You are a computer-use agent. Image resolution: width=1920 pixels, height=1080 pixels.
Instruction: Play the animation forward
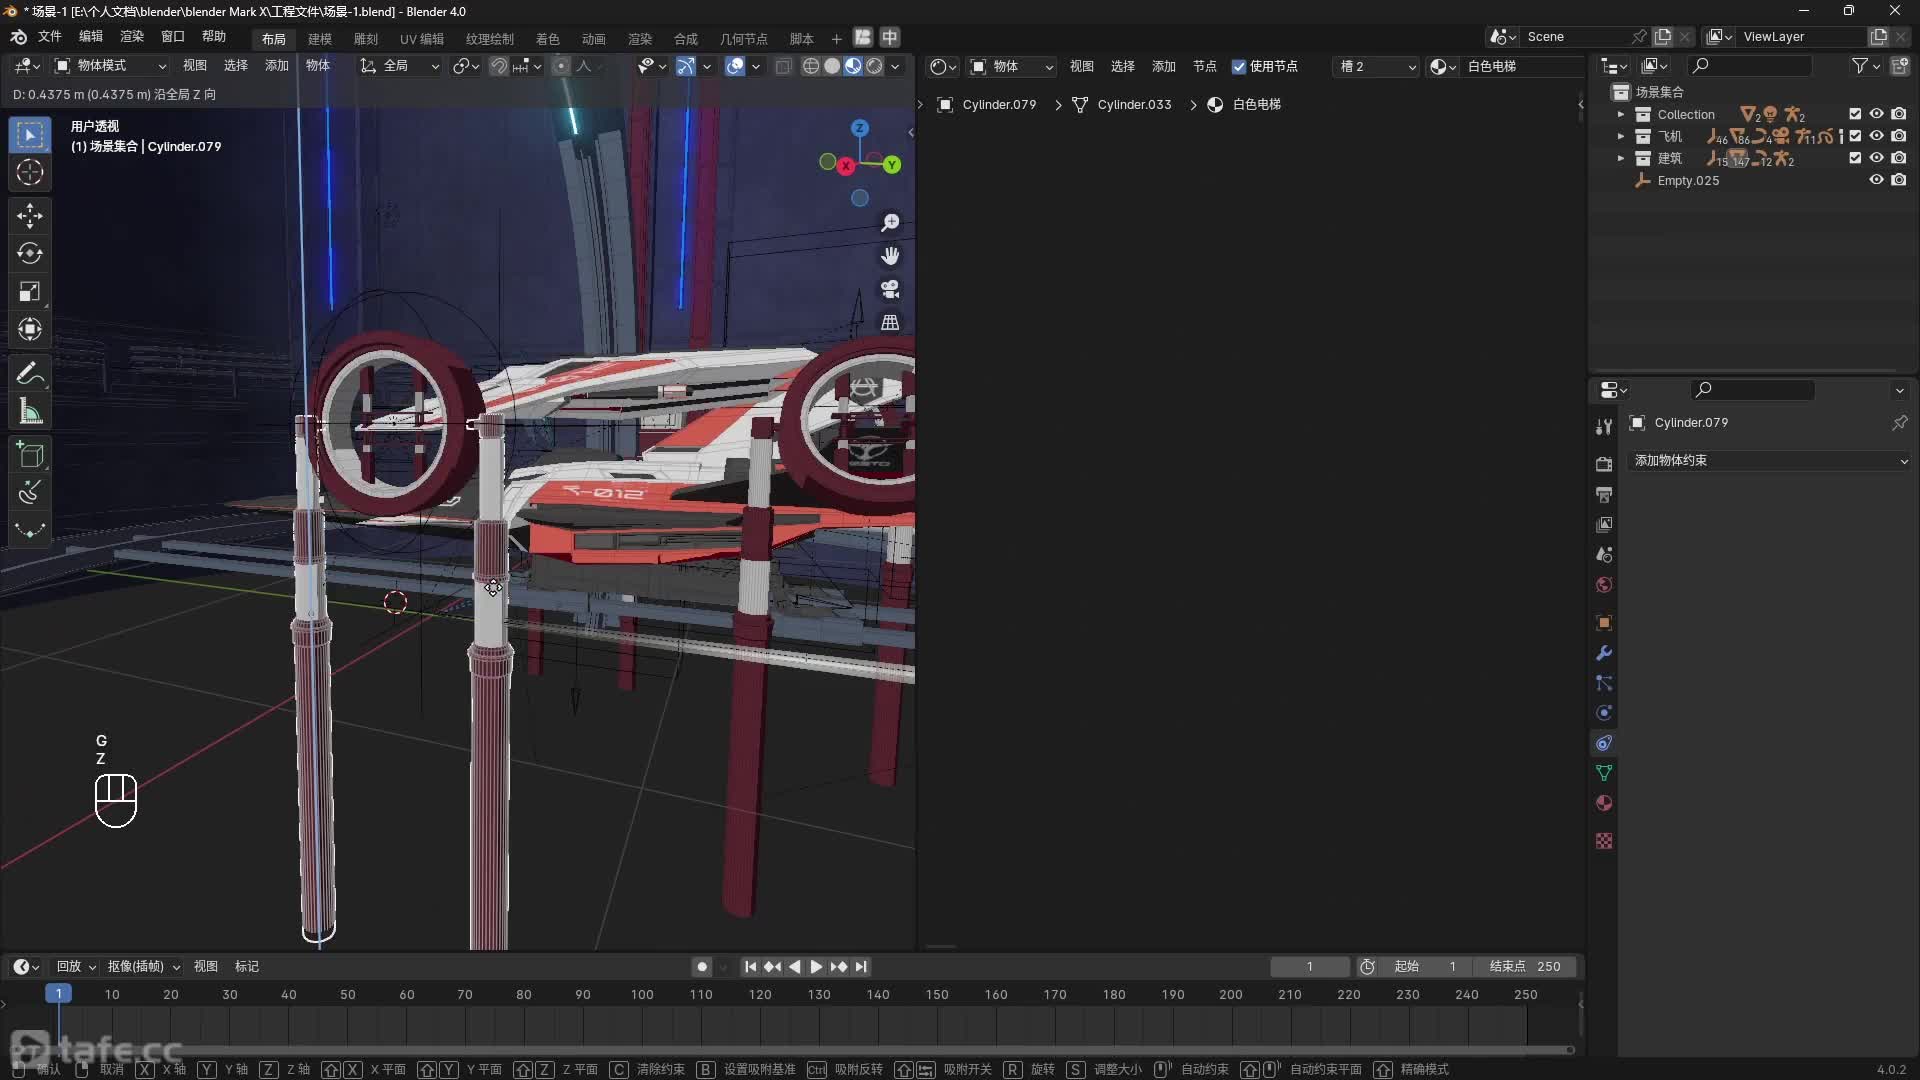pyautogui.click(x=816, y=966)
